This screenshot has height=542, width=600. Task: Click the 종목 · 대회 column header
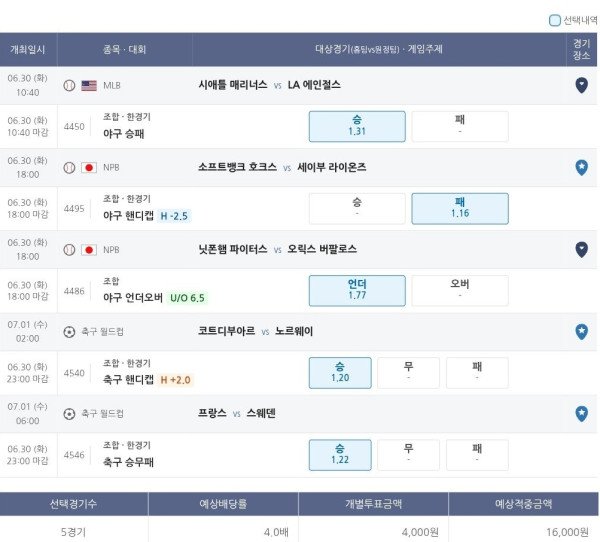(x=125, y=49)
